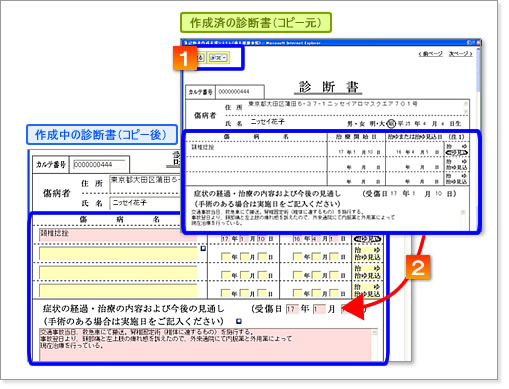The height and width of the screenshot is (389, 509).
Task: Focus the 氏名 name input in destination form
Action: 145,203
